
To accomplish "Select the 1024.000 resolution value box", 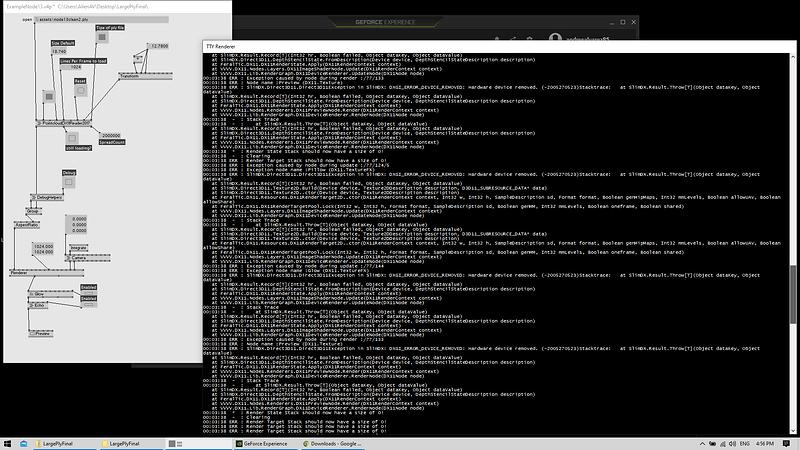I will [x=43, y=249].
